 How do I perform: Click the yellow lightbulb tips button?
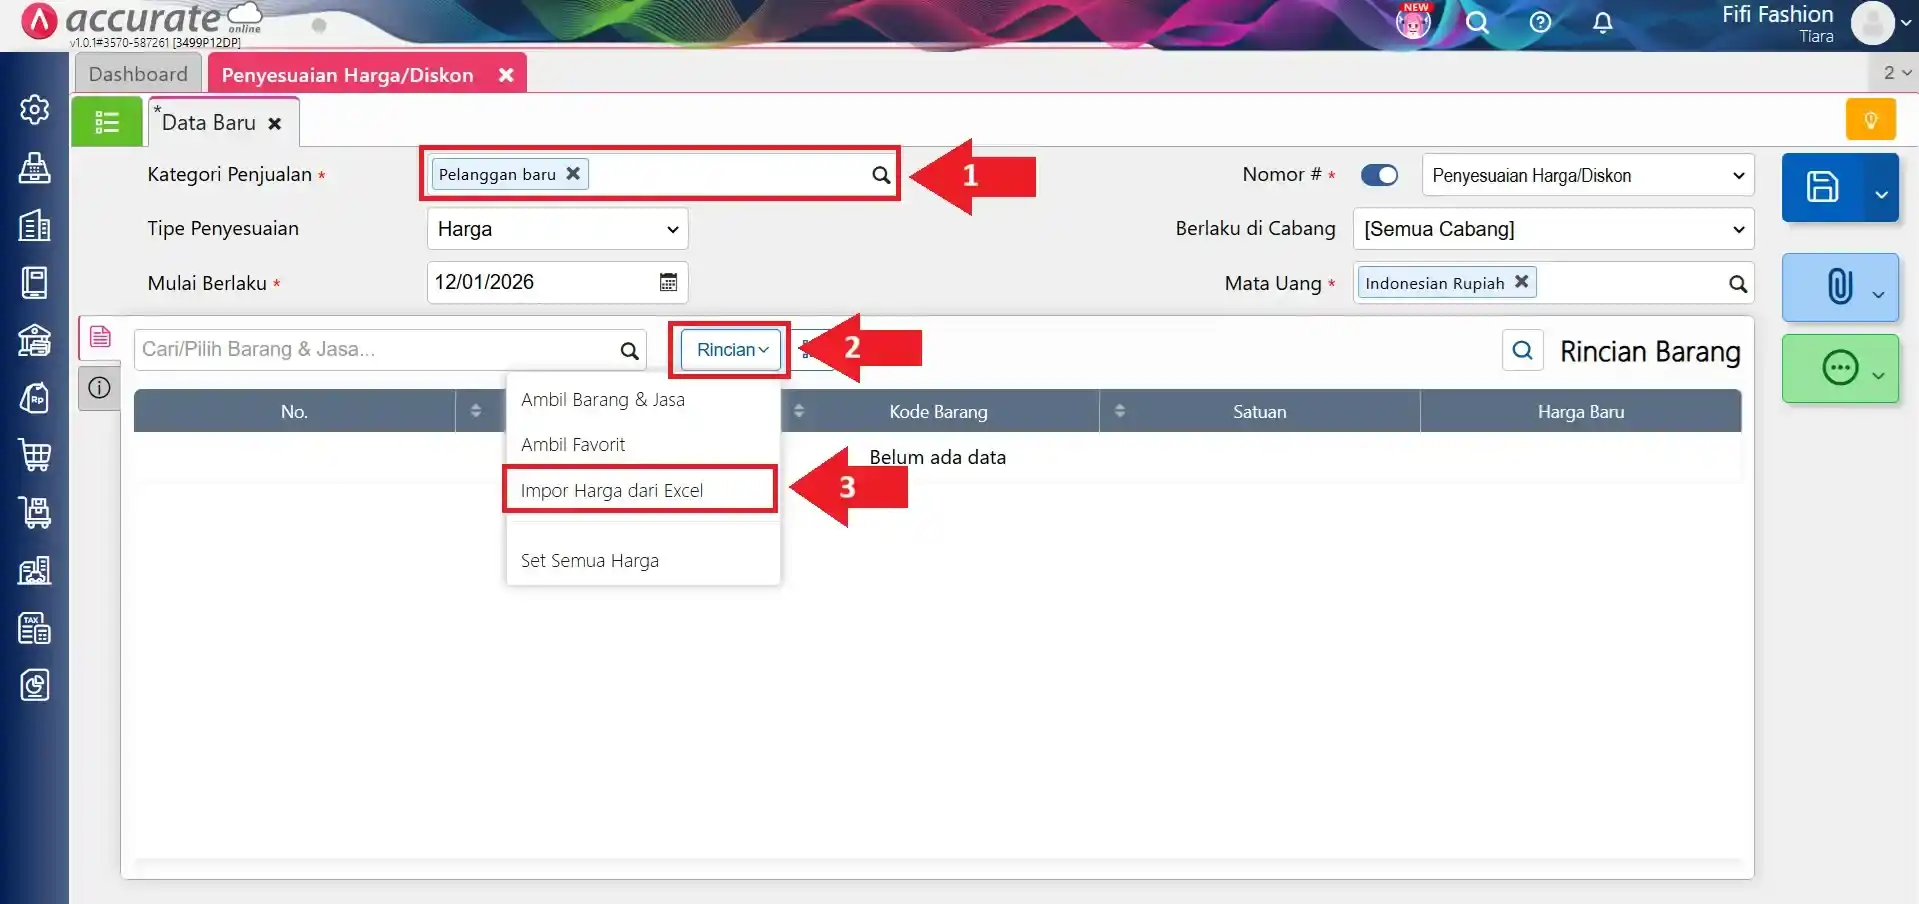pos(1870,120)
